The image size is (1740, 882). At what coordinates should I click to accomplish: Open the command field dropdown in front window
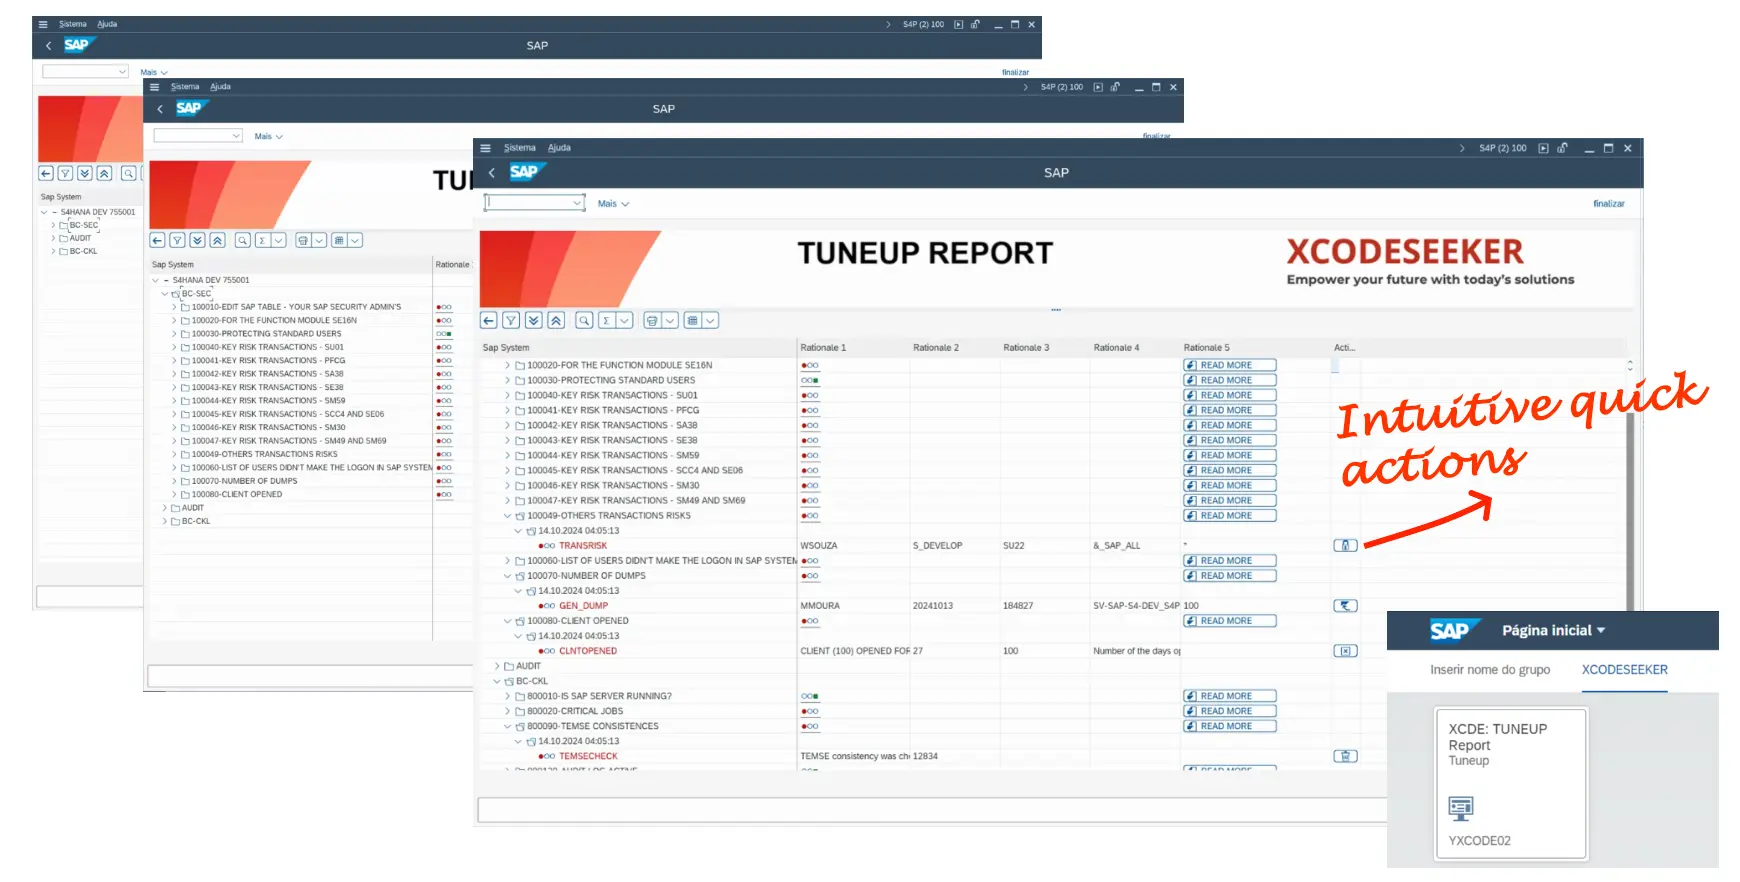click(x=577, y=203)
